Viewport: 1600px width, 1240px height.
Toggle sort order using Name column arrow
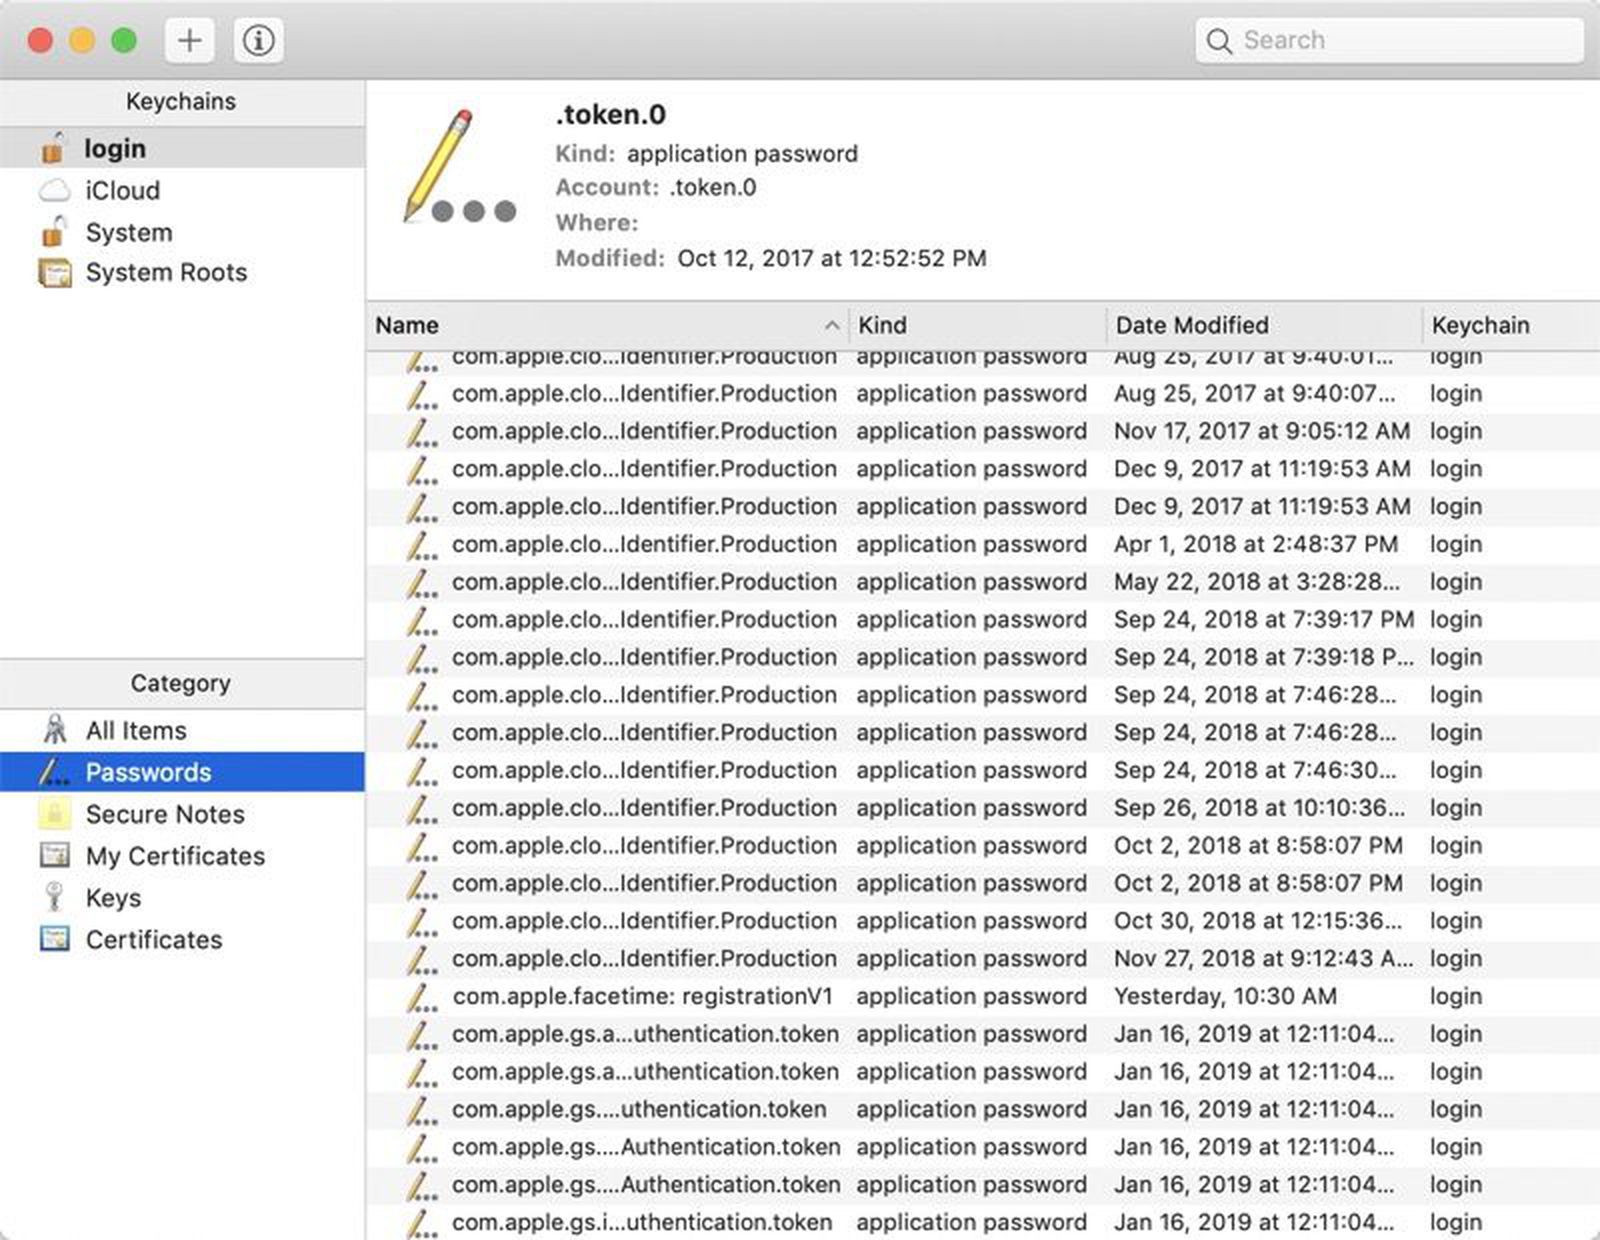coord(831,326)
